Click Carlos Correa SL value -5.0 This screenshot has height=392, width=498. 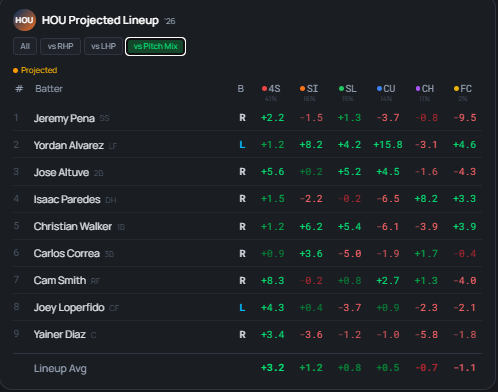(350, 254)
